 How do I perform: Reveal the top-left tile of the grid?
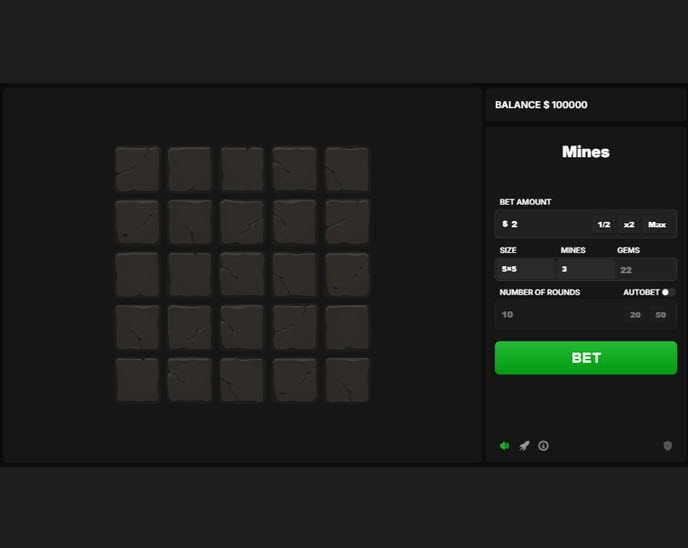pos(137,169)
